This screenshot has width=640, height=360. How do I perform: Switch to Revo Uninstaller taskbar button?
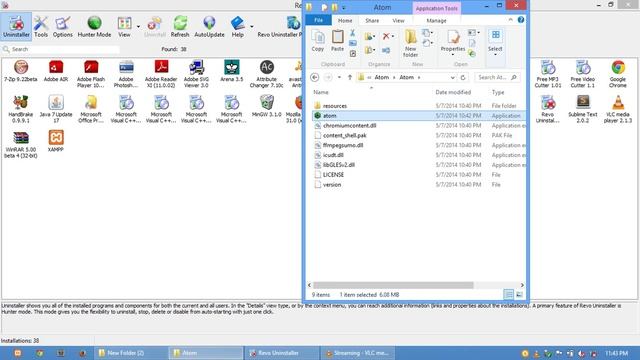(282, 353)
